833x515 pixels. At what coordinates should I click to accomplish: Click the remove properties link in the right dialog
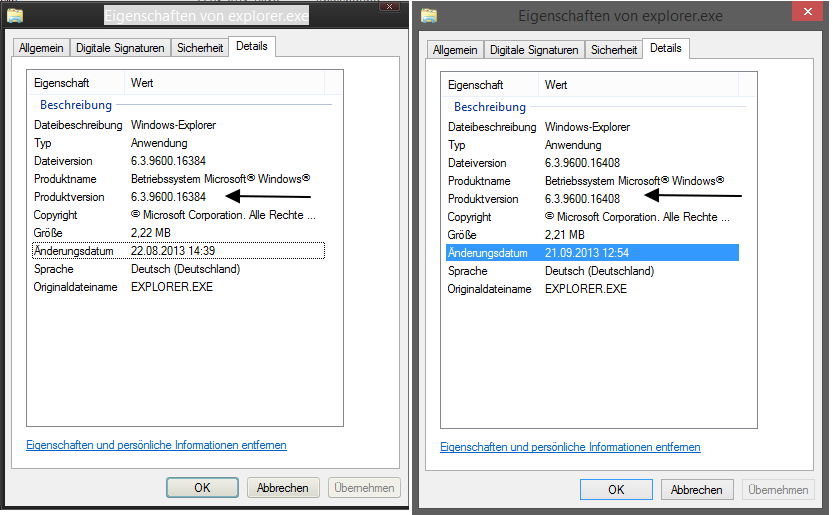570,447
